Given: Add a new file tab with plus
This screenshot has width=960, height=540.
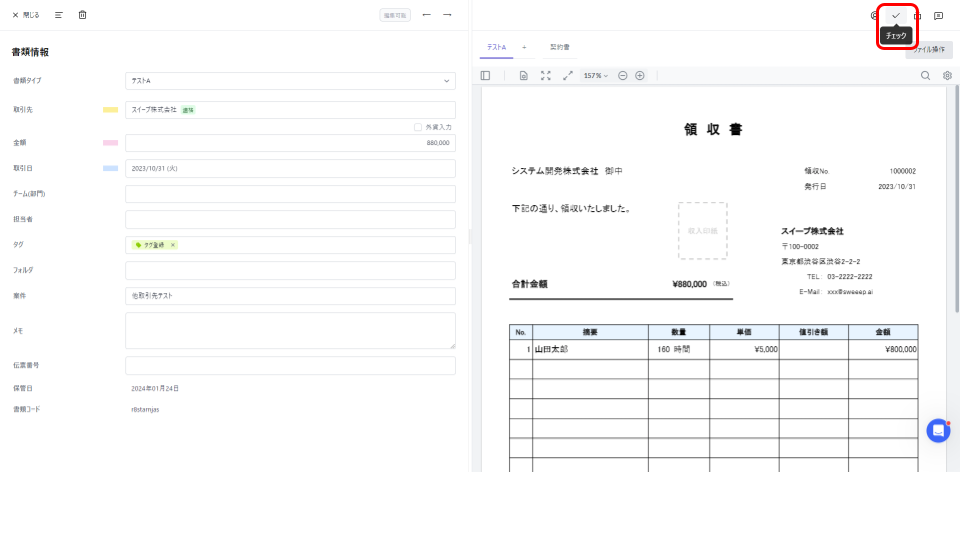Looking at the screenshot, I should pyautogui.click(x=524, y=47).
